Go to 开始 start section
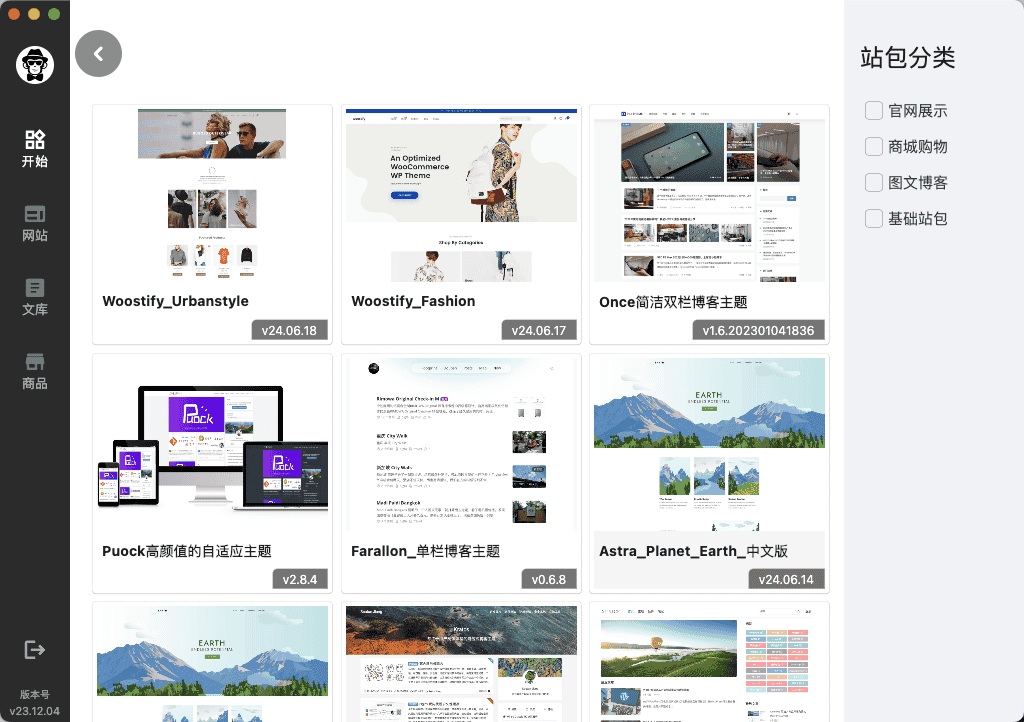Viewport: 1024px width, 722px height. tap(35, 149)
